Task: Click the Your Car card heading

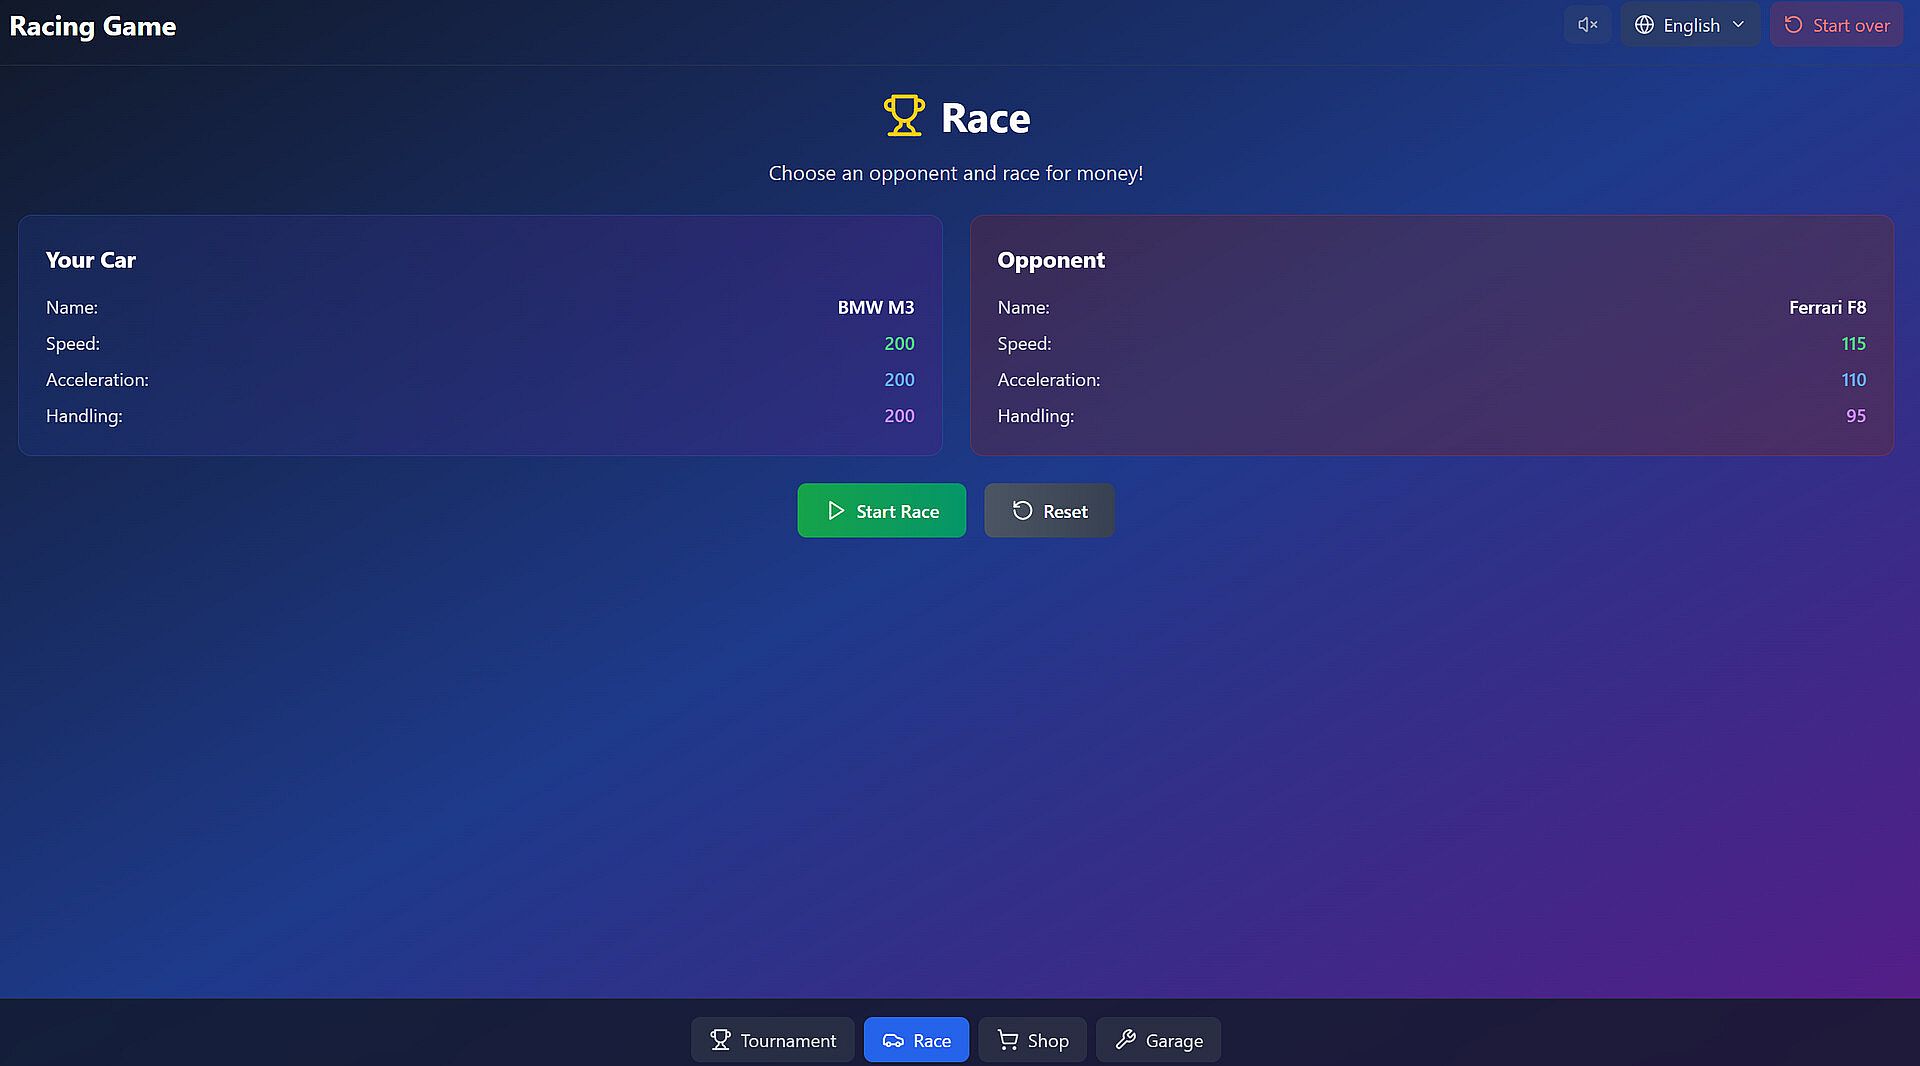Action: (x=91, y=260)
